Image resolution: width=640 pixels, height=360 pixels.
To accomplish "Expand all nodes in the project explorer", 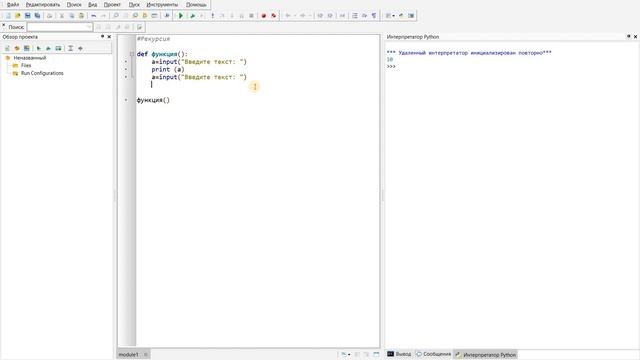I will point(70,48).
